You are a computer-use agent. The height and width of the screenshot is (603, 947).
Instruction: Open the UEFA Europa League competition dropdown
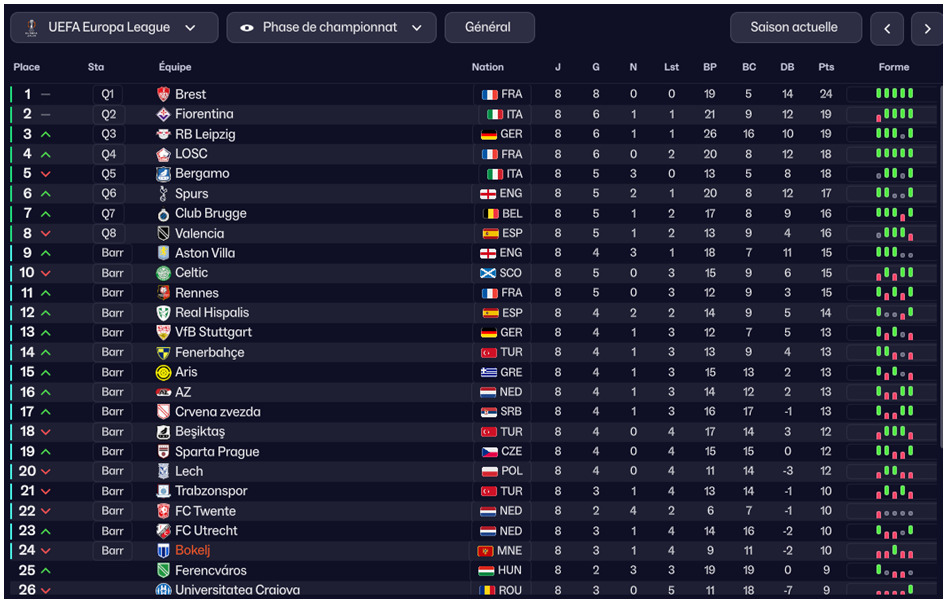point(114,28)
